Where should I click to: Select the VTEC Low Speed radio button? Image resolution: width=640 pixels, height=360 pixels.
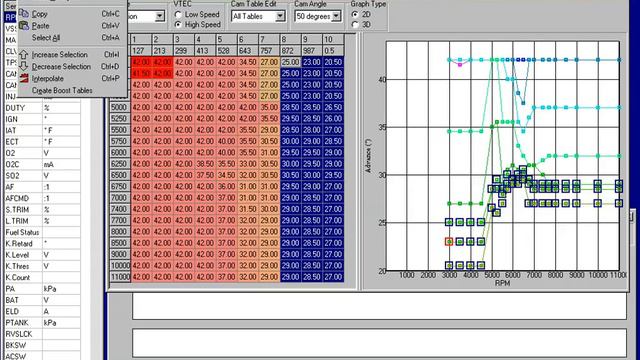point(178,14)
